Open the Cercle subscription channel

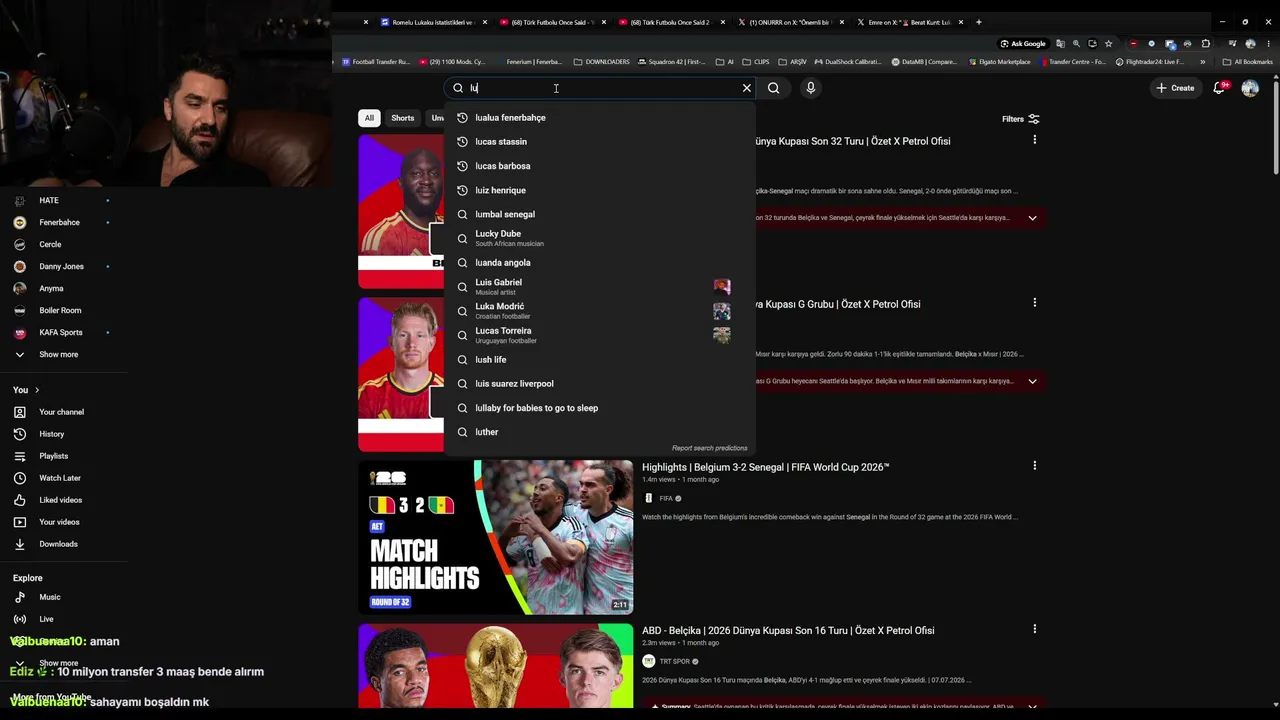pos(50,244)
